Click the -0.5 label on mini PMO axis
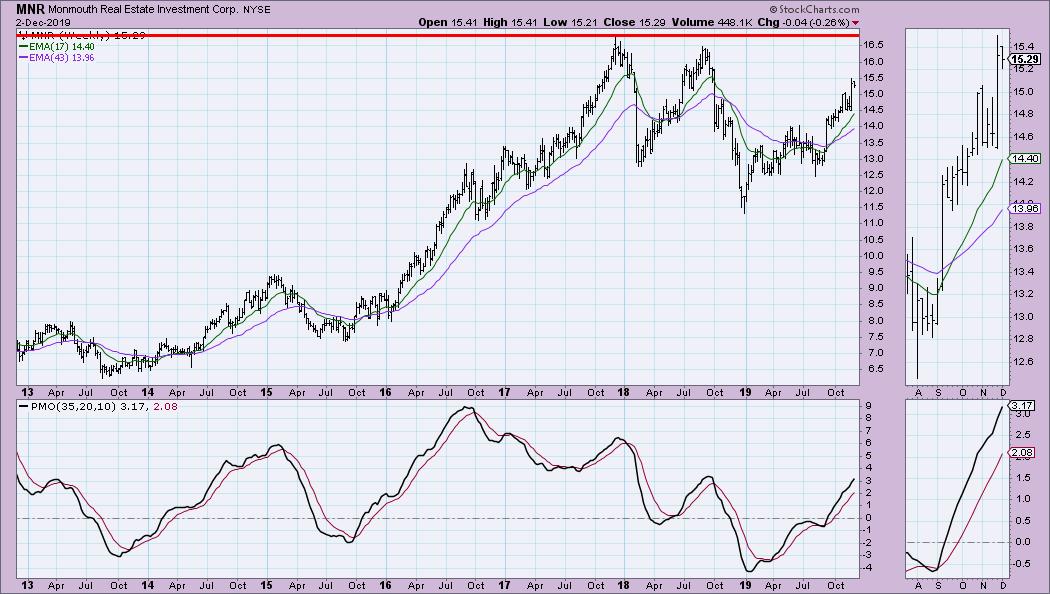The height and width of the screenshot is (594, 1050). [x=1021, y=563]
